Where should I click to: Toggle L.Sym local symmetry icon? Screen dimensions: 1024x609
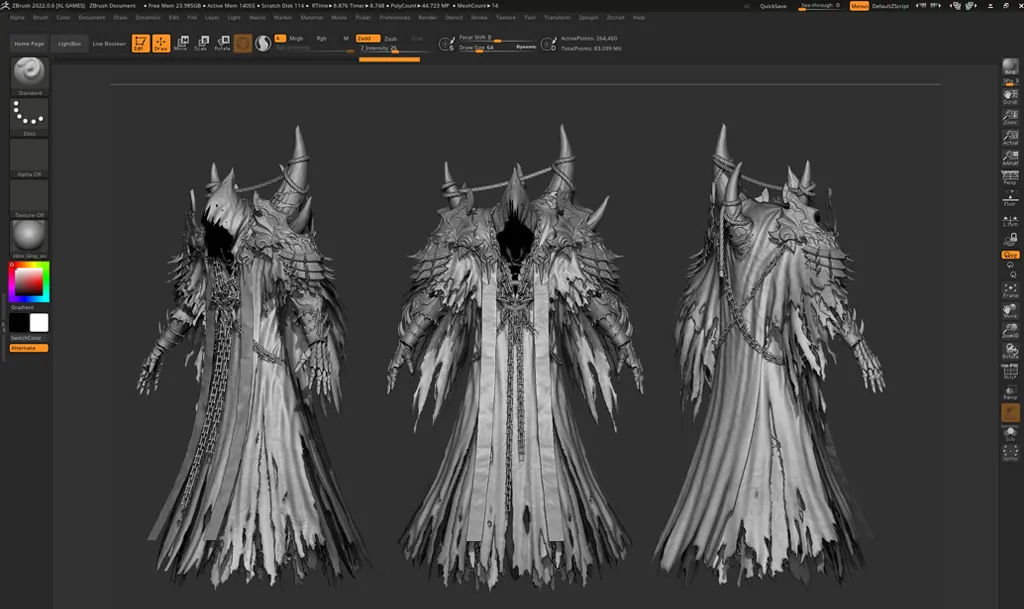[1010, 220]
